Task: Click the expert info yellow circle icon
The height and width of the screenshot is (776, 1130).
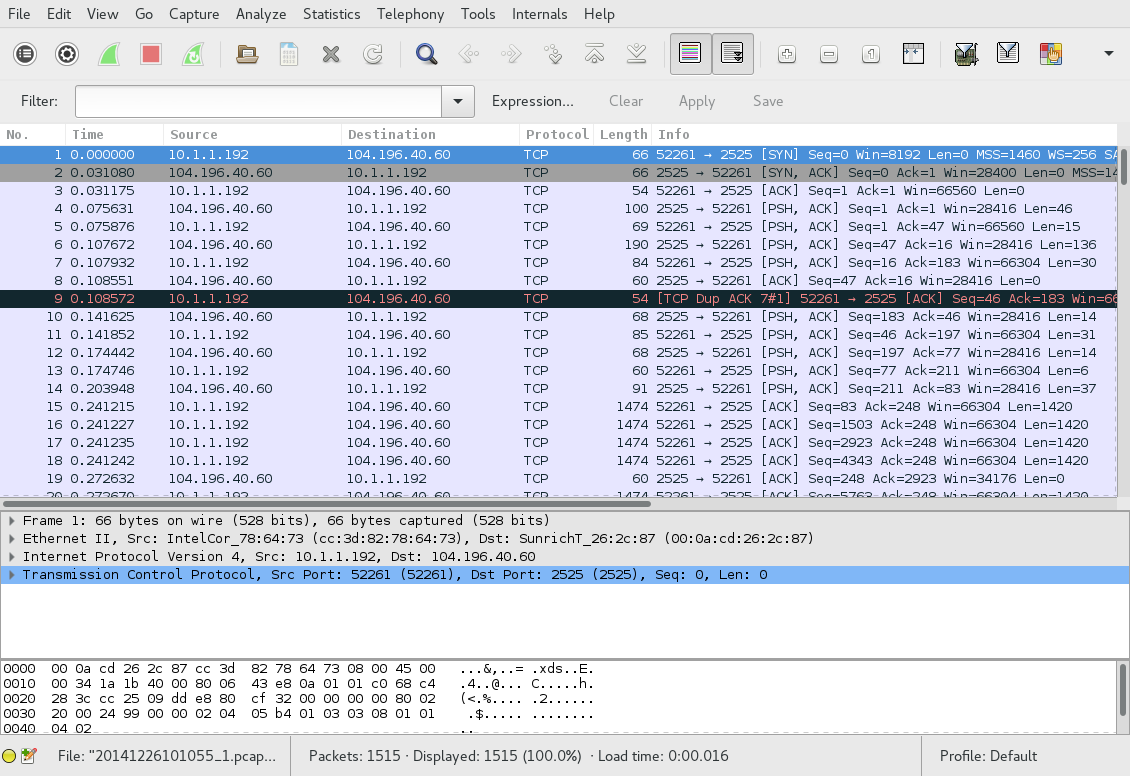Action: 9,756
